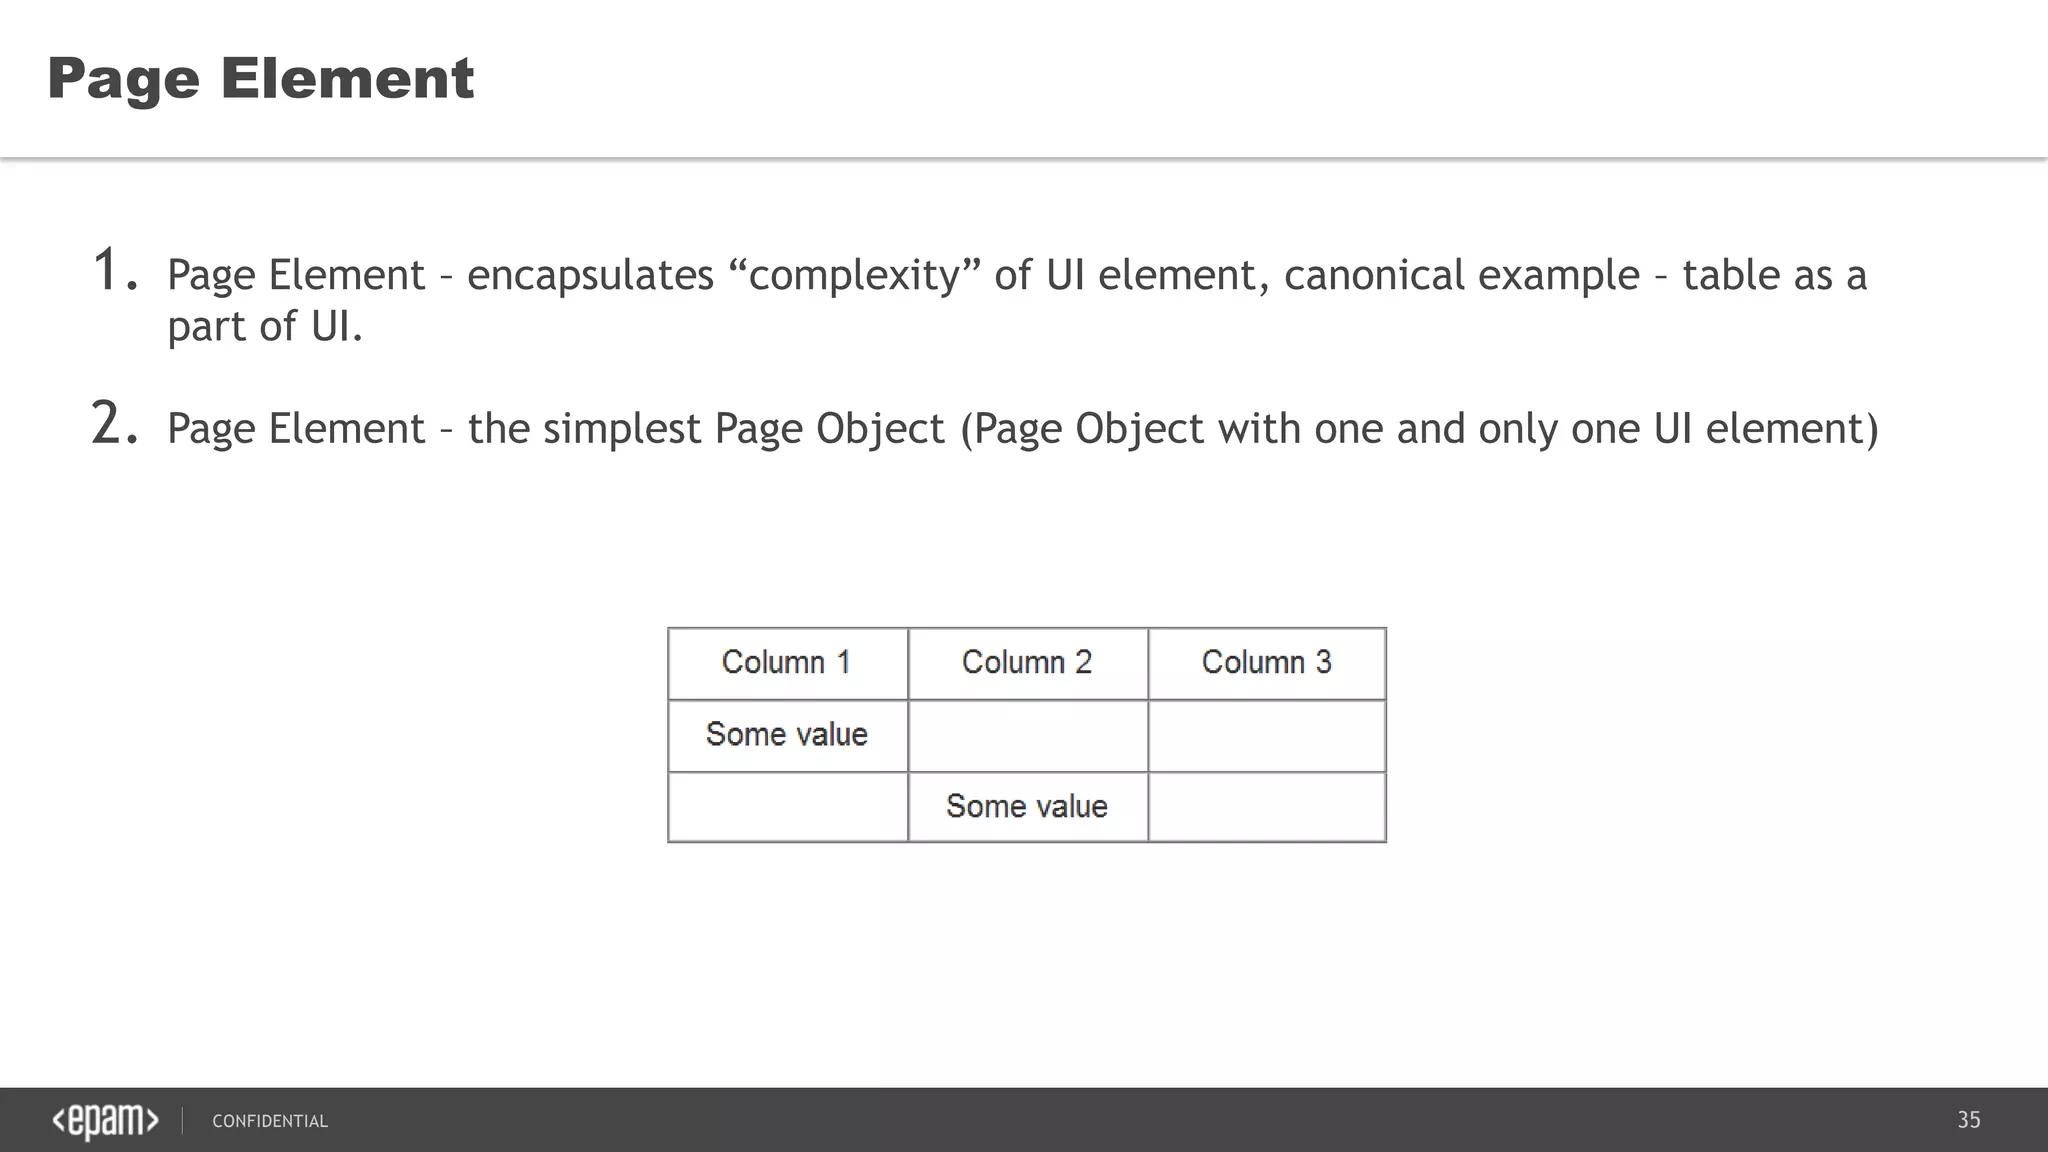The image size is (2048, 1152).
Task: Select the Column 1 header cell
Action: pyautogui.click(x=787, y=663)
